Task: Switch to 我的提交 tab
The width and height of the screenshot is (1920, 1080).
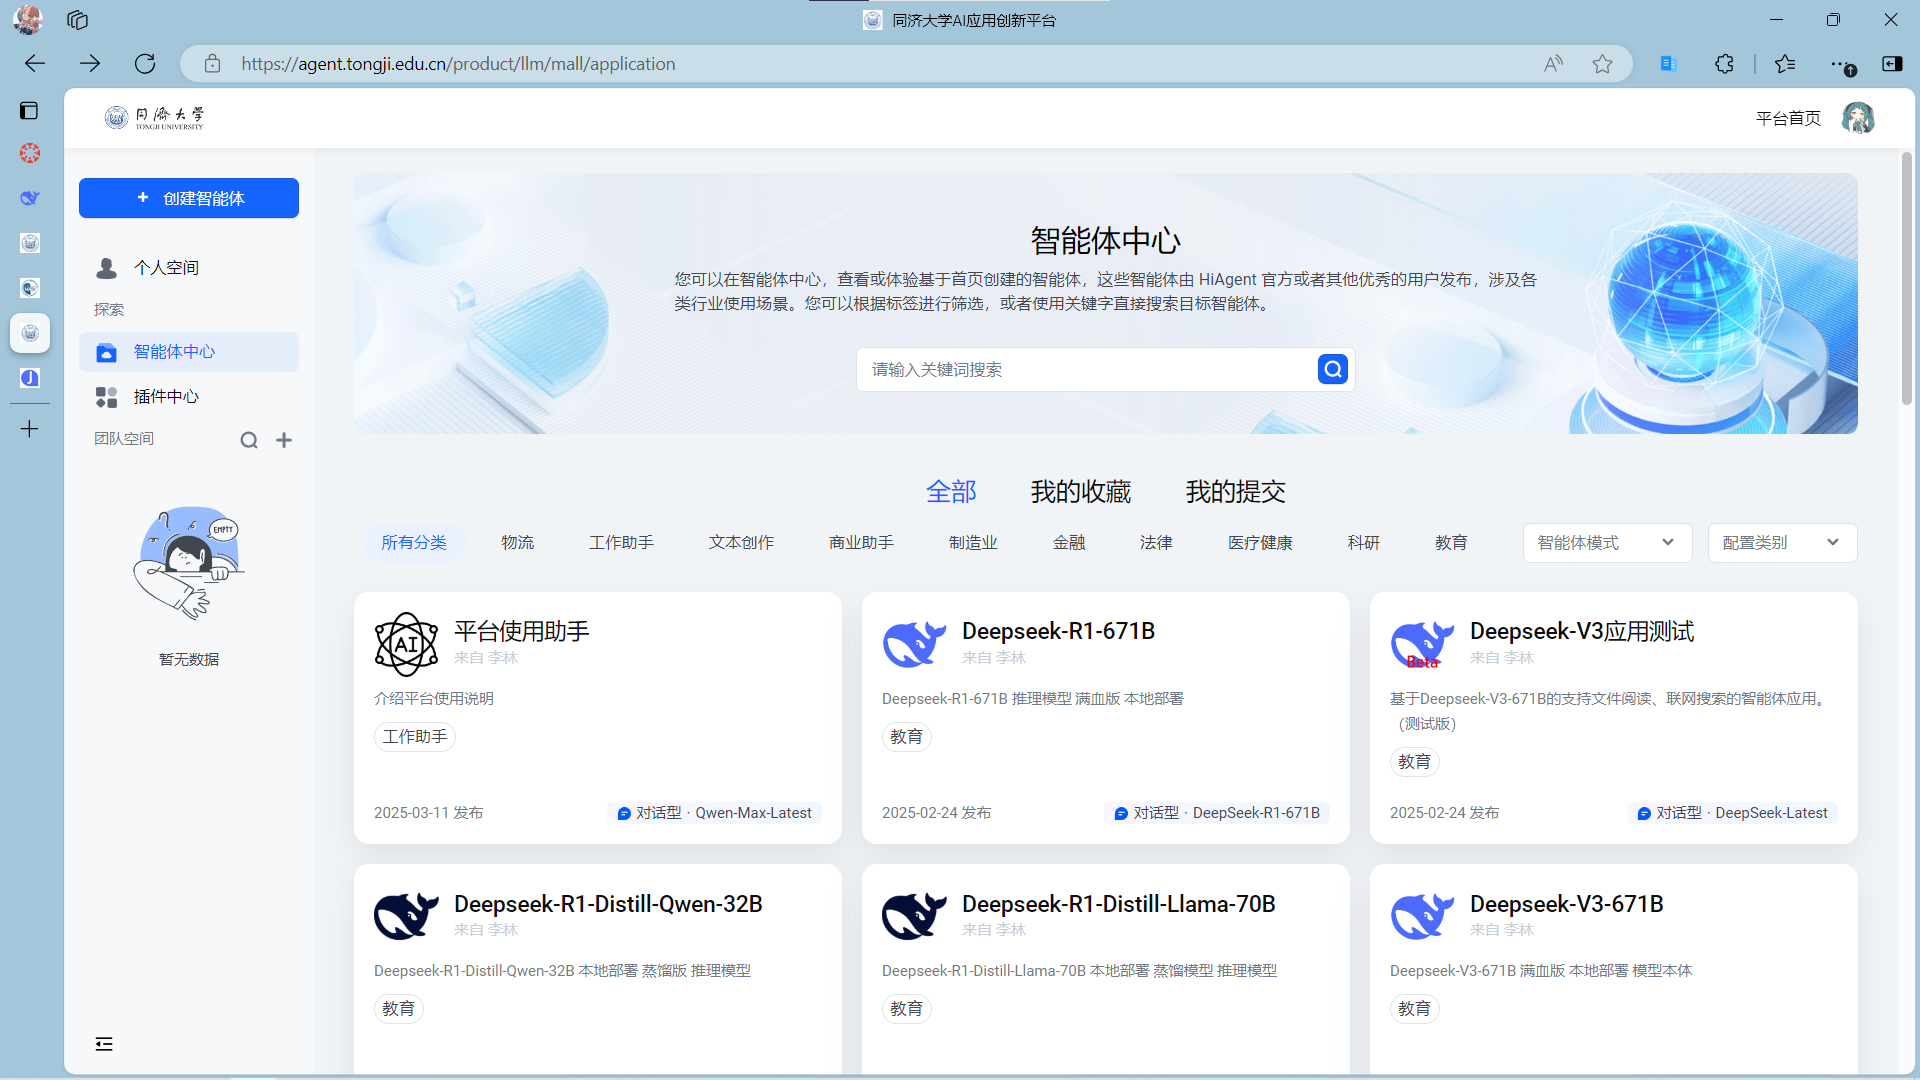Action: [x=1235, y=492]
